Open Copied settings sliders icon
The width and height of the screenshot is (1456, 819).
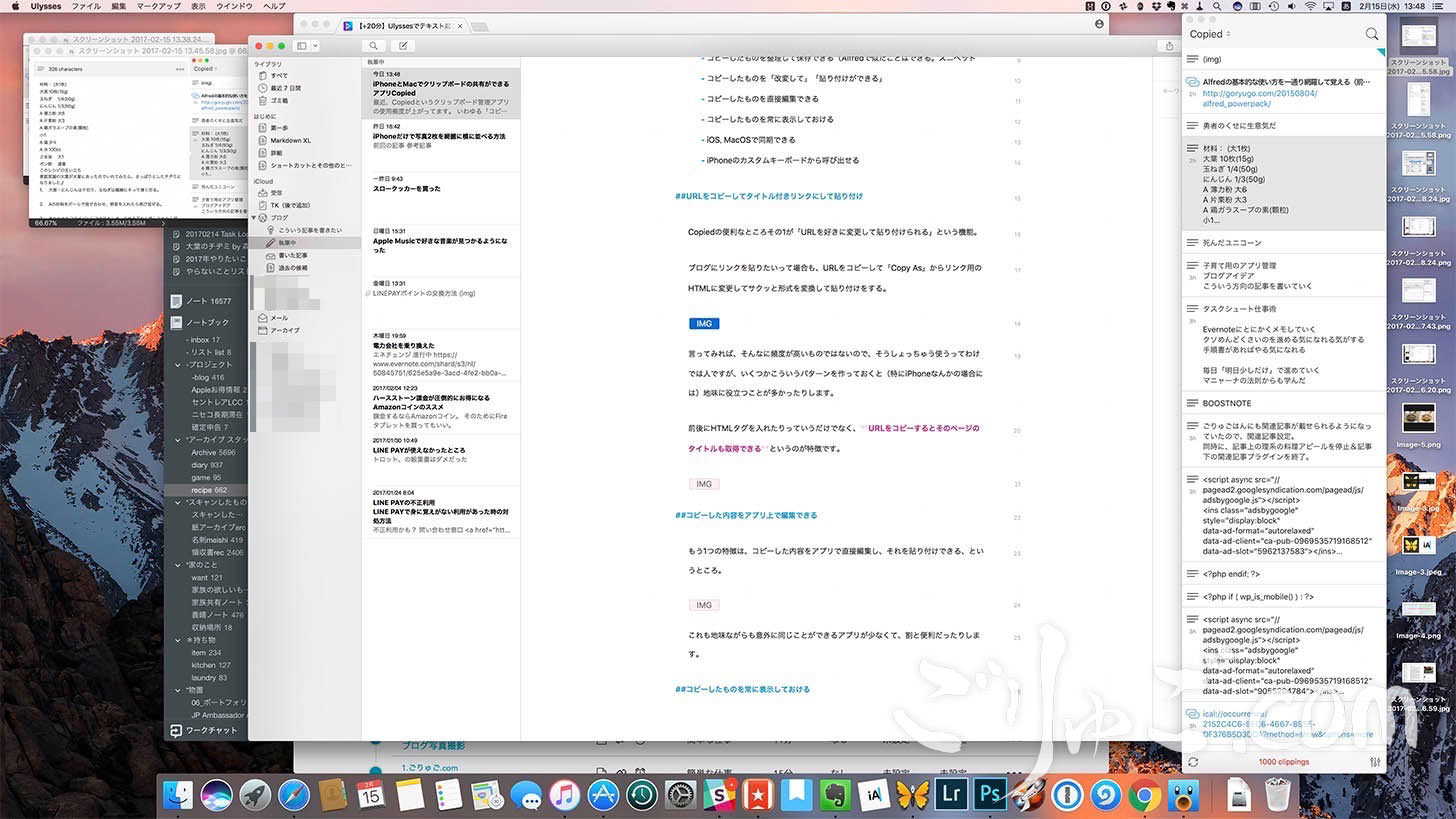[1374, 762]
